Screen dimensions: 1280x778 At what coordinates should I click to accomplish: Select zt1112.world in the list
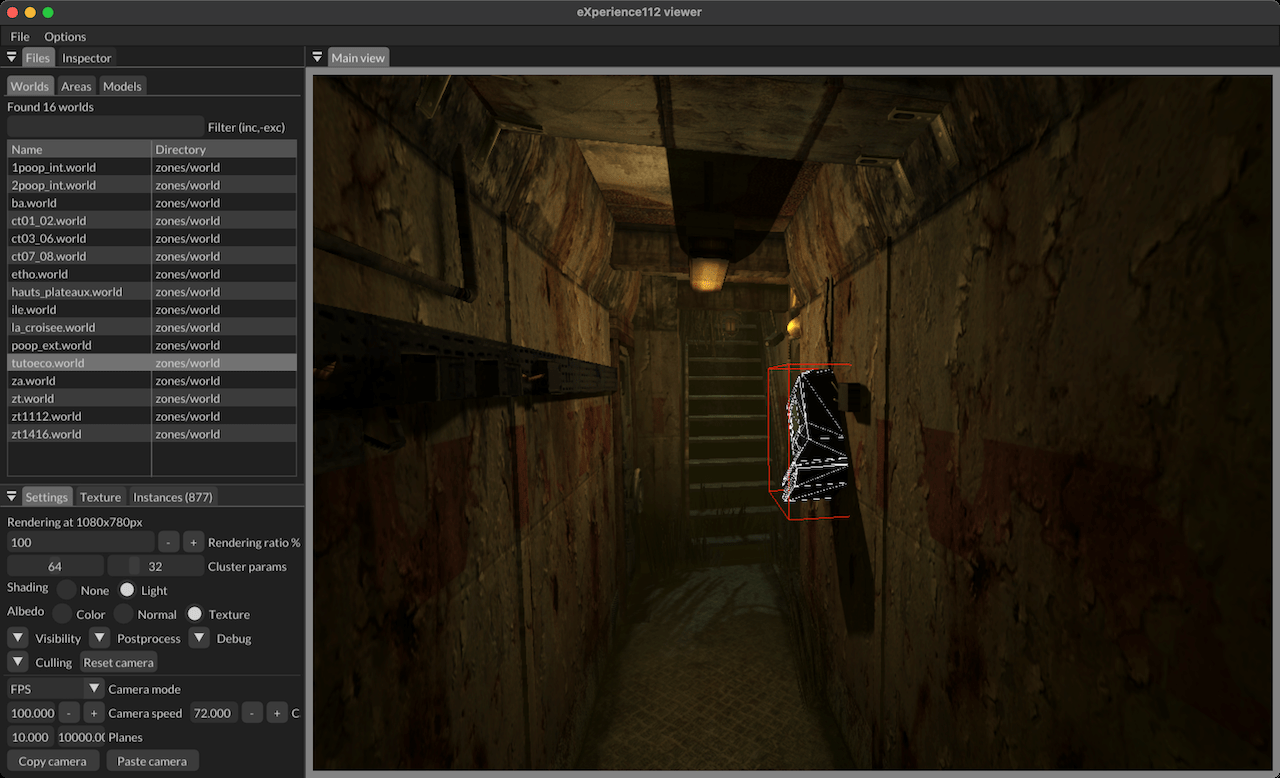tap(152, 417)
